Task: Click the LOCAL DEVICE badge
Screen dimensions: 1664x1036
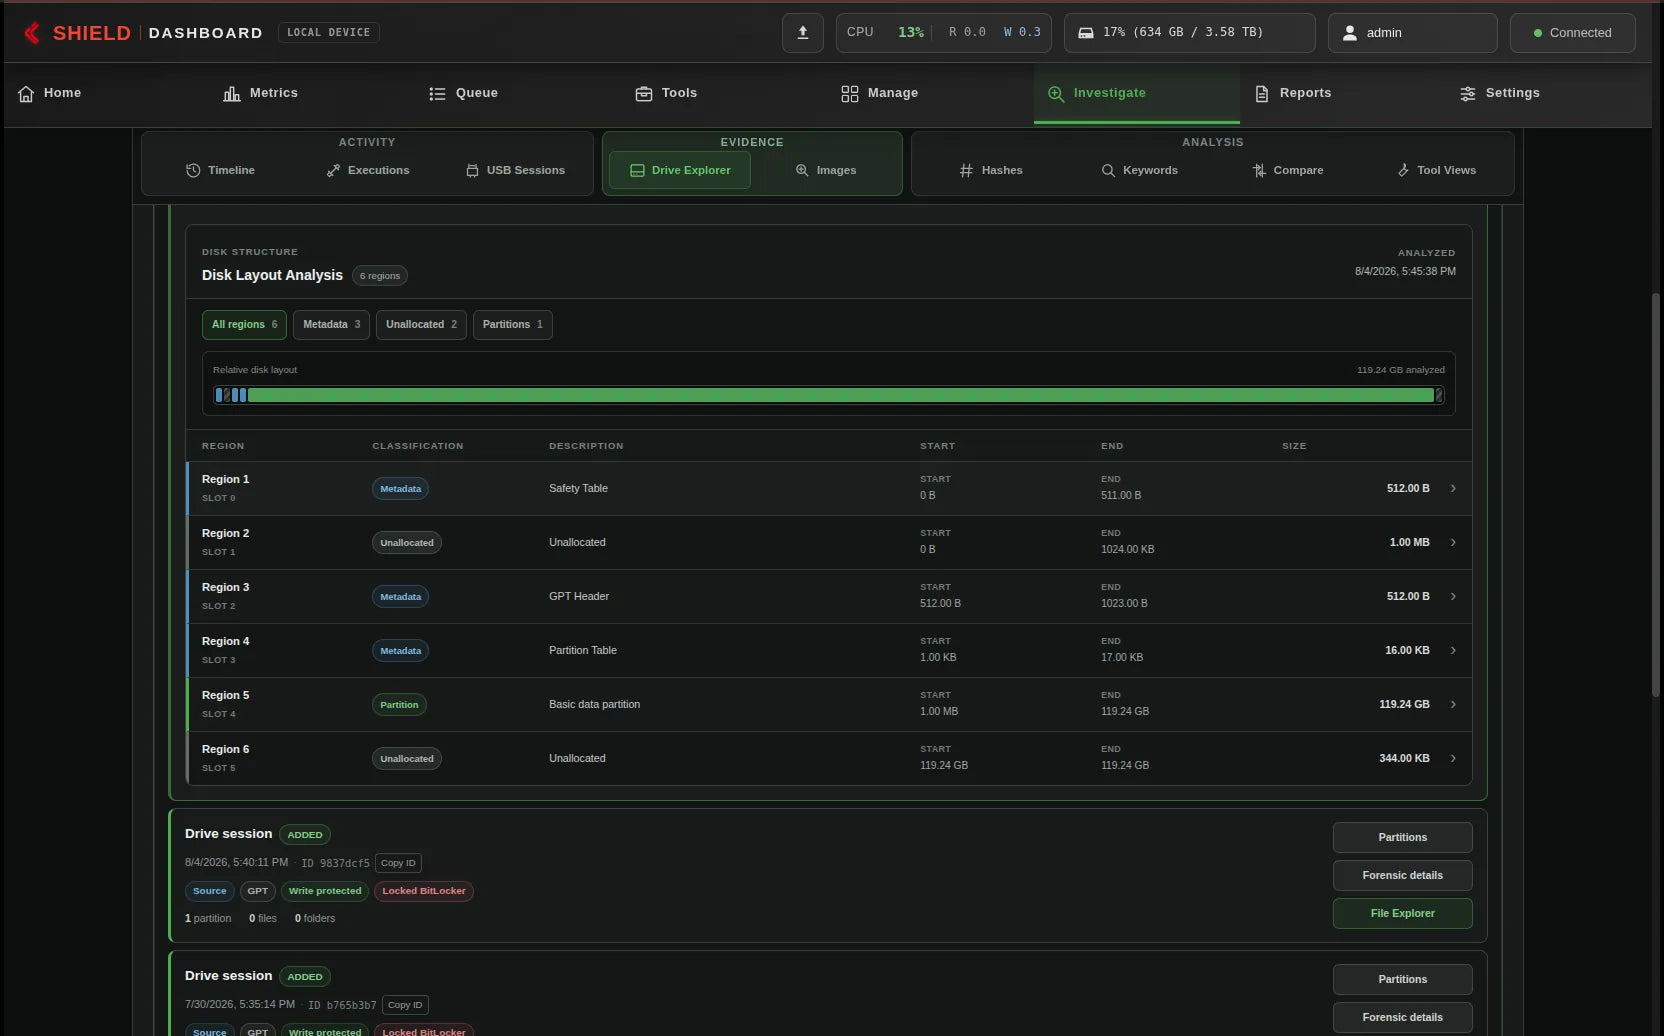Action: click(328, 33)
